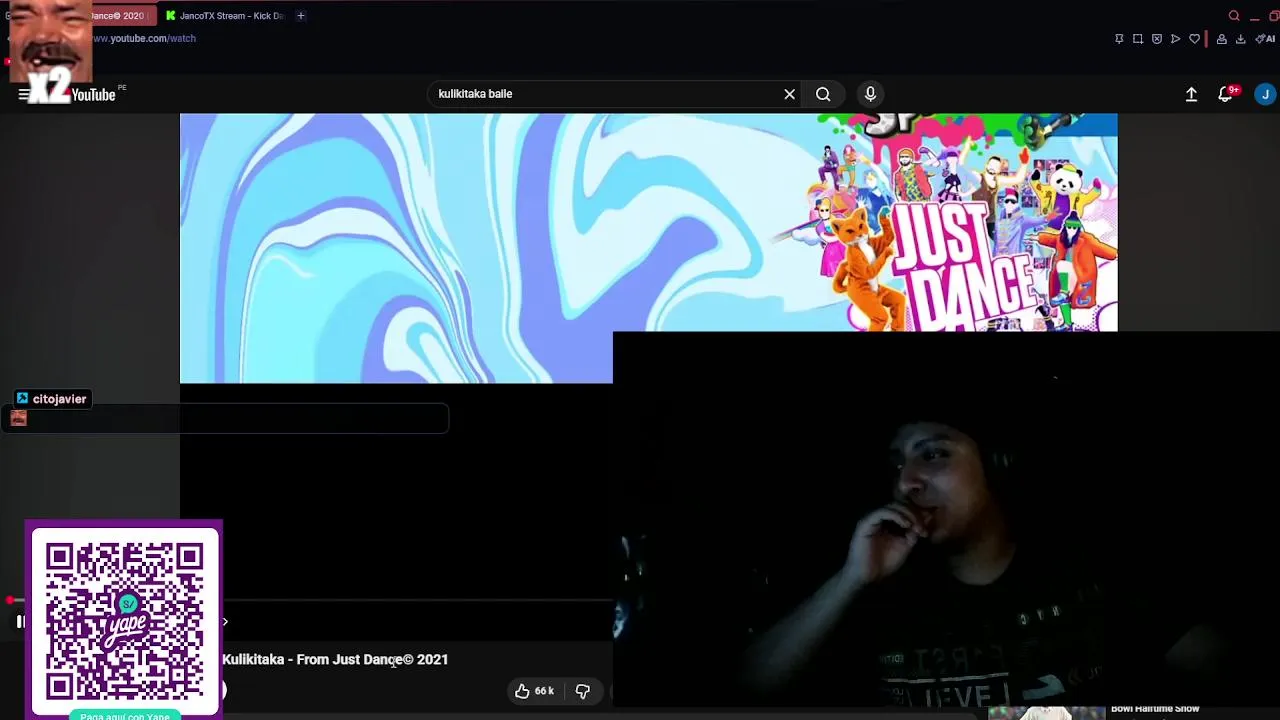Clear the YouTube search box text

click(x=789, y=94)
